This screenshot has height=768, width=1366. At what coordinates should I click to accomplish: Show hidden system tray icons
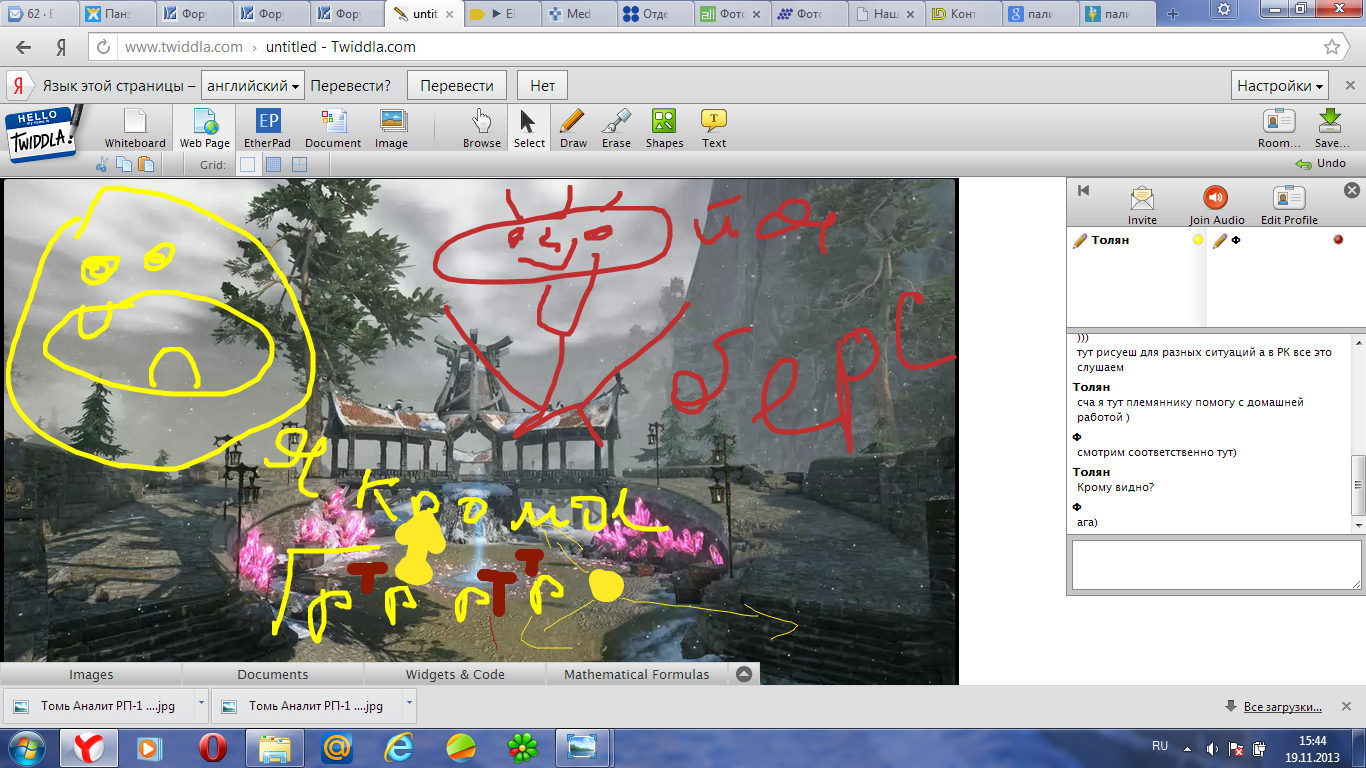point(1187,747)
